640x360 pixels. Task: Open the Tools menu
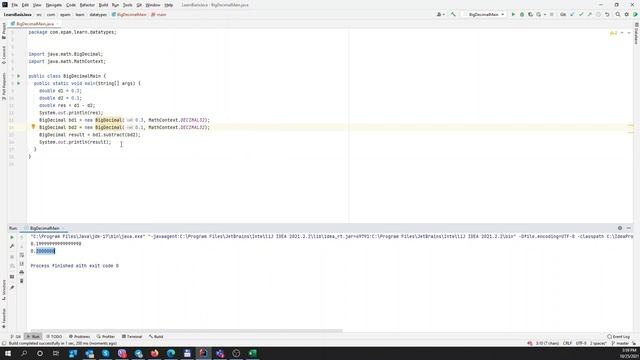click(127, 5)
